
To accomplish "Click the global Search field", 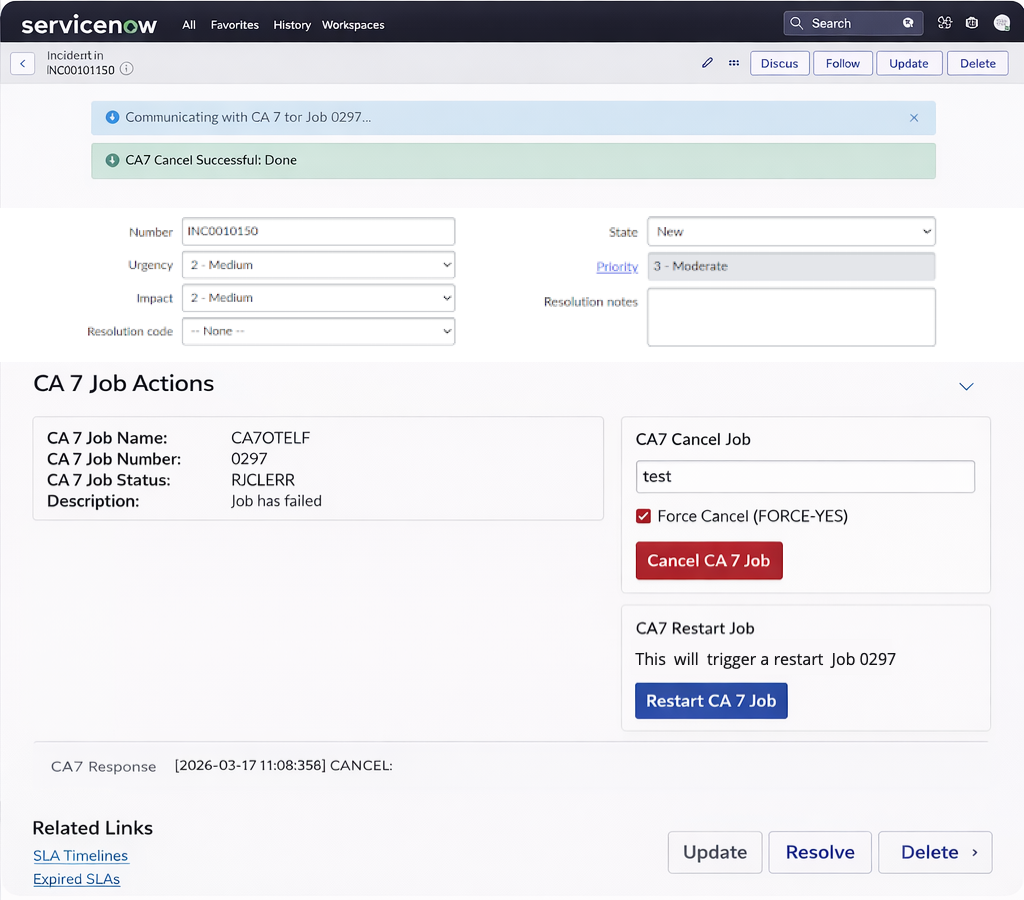I will point(854,23).
